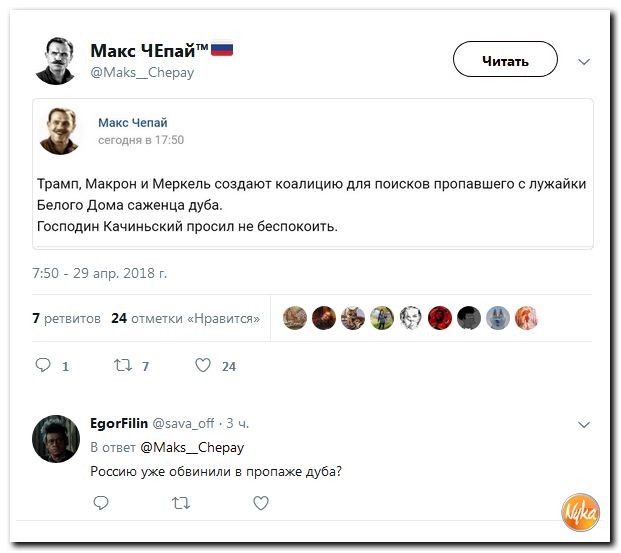The image size is (621, 553).
Task: Open the options chevron on EgorFilin's reply
Action: tap(585, 425)
